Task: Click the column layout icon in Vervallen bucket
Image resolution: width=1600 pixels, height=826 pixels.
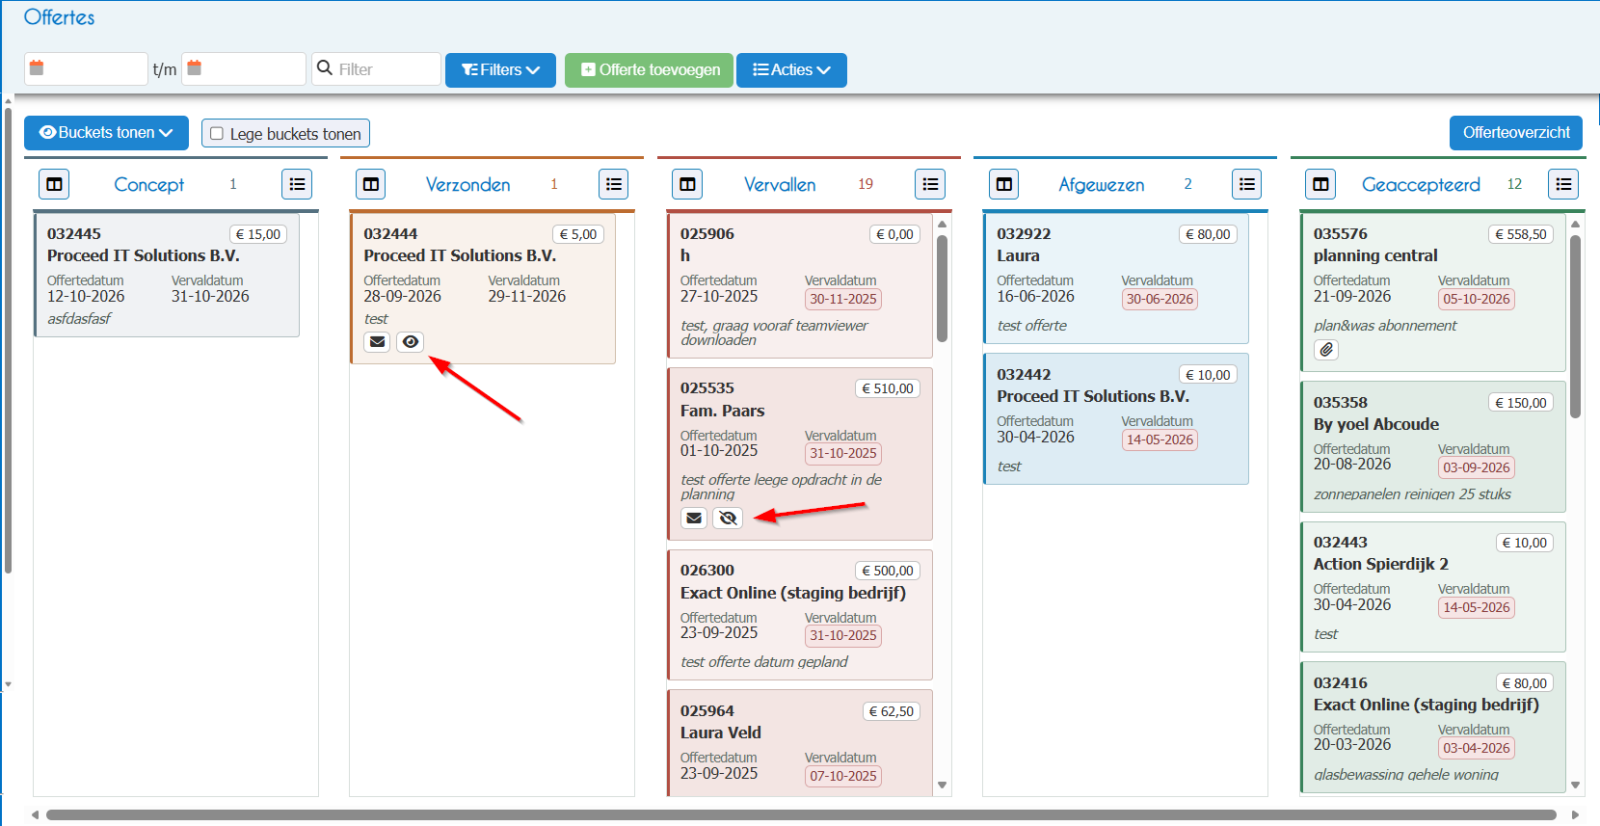Action: (687, 184)
